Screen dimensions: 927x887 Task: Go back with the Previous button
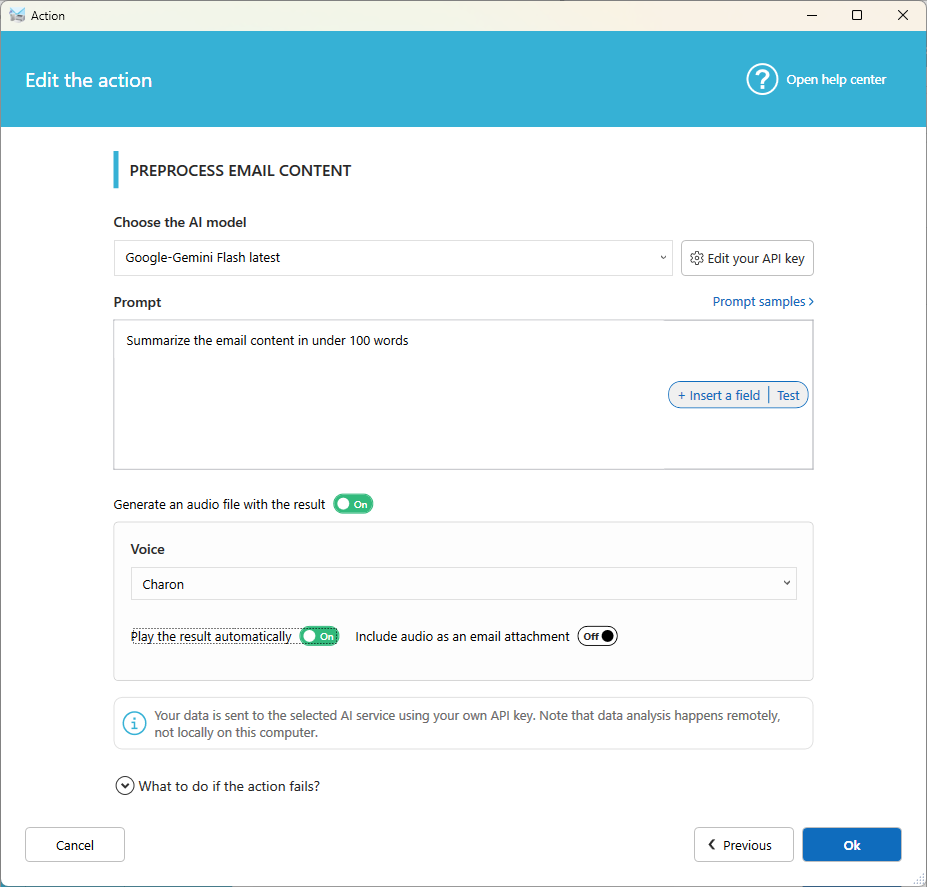pos(743,844)
